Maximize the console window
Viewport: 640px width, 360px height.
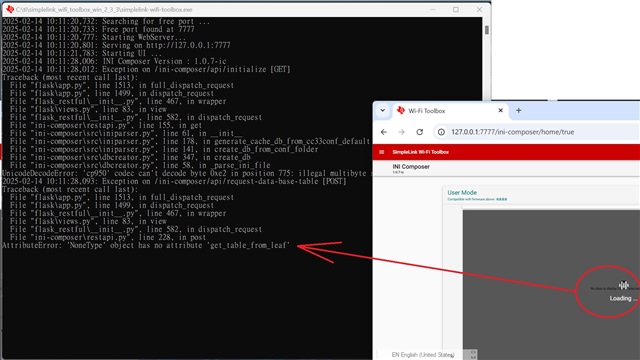click(x=456, y=9)
